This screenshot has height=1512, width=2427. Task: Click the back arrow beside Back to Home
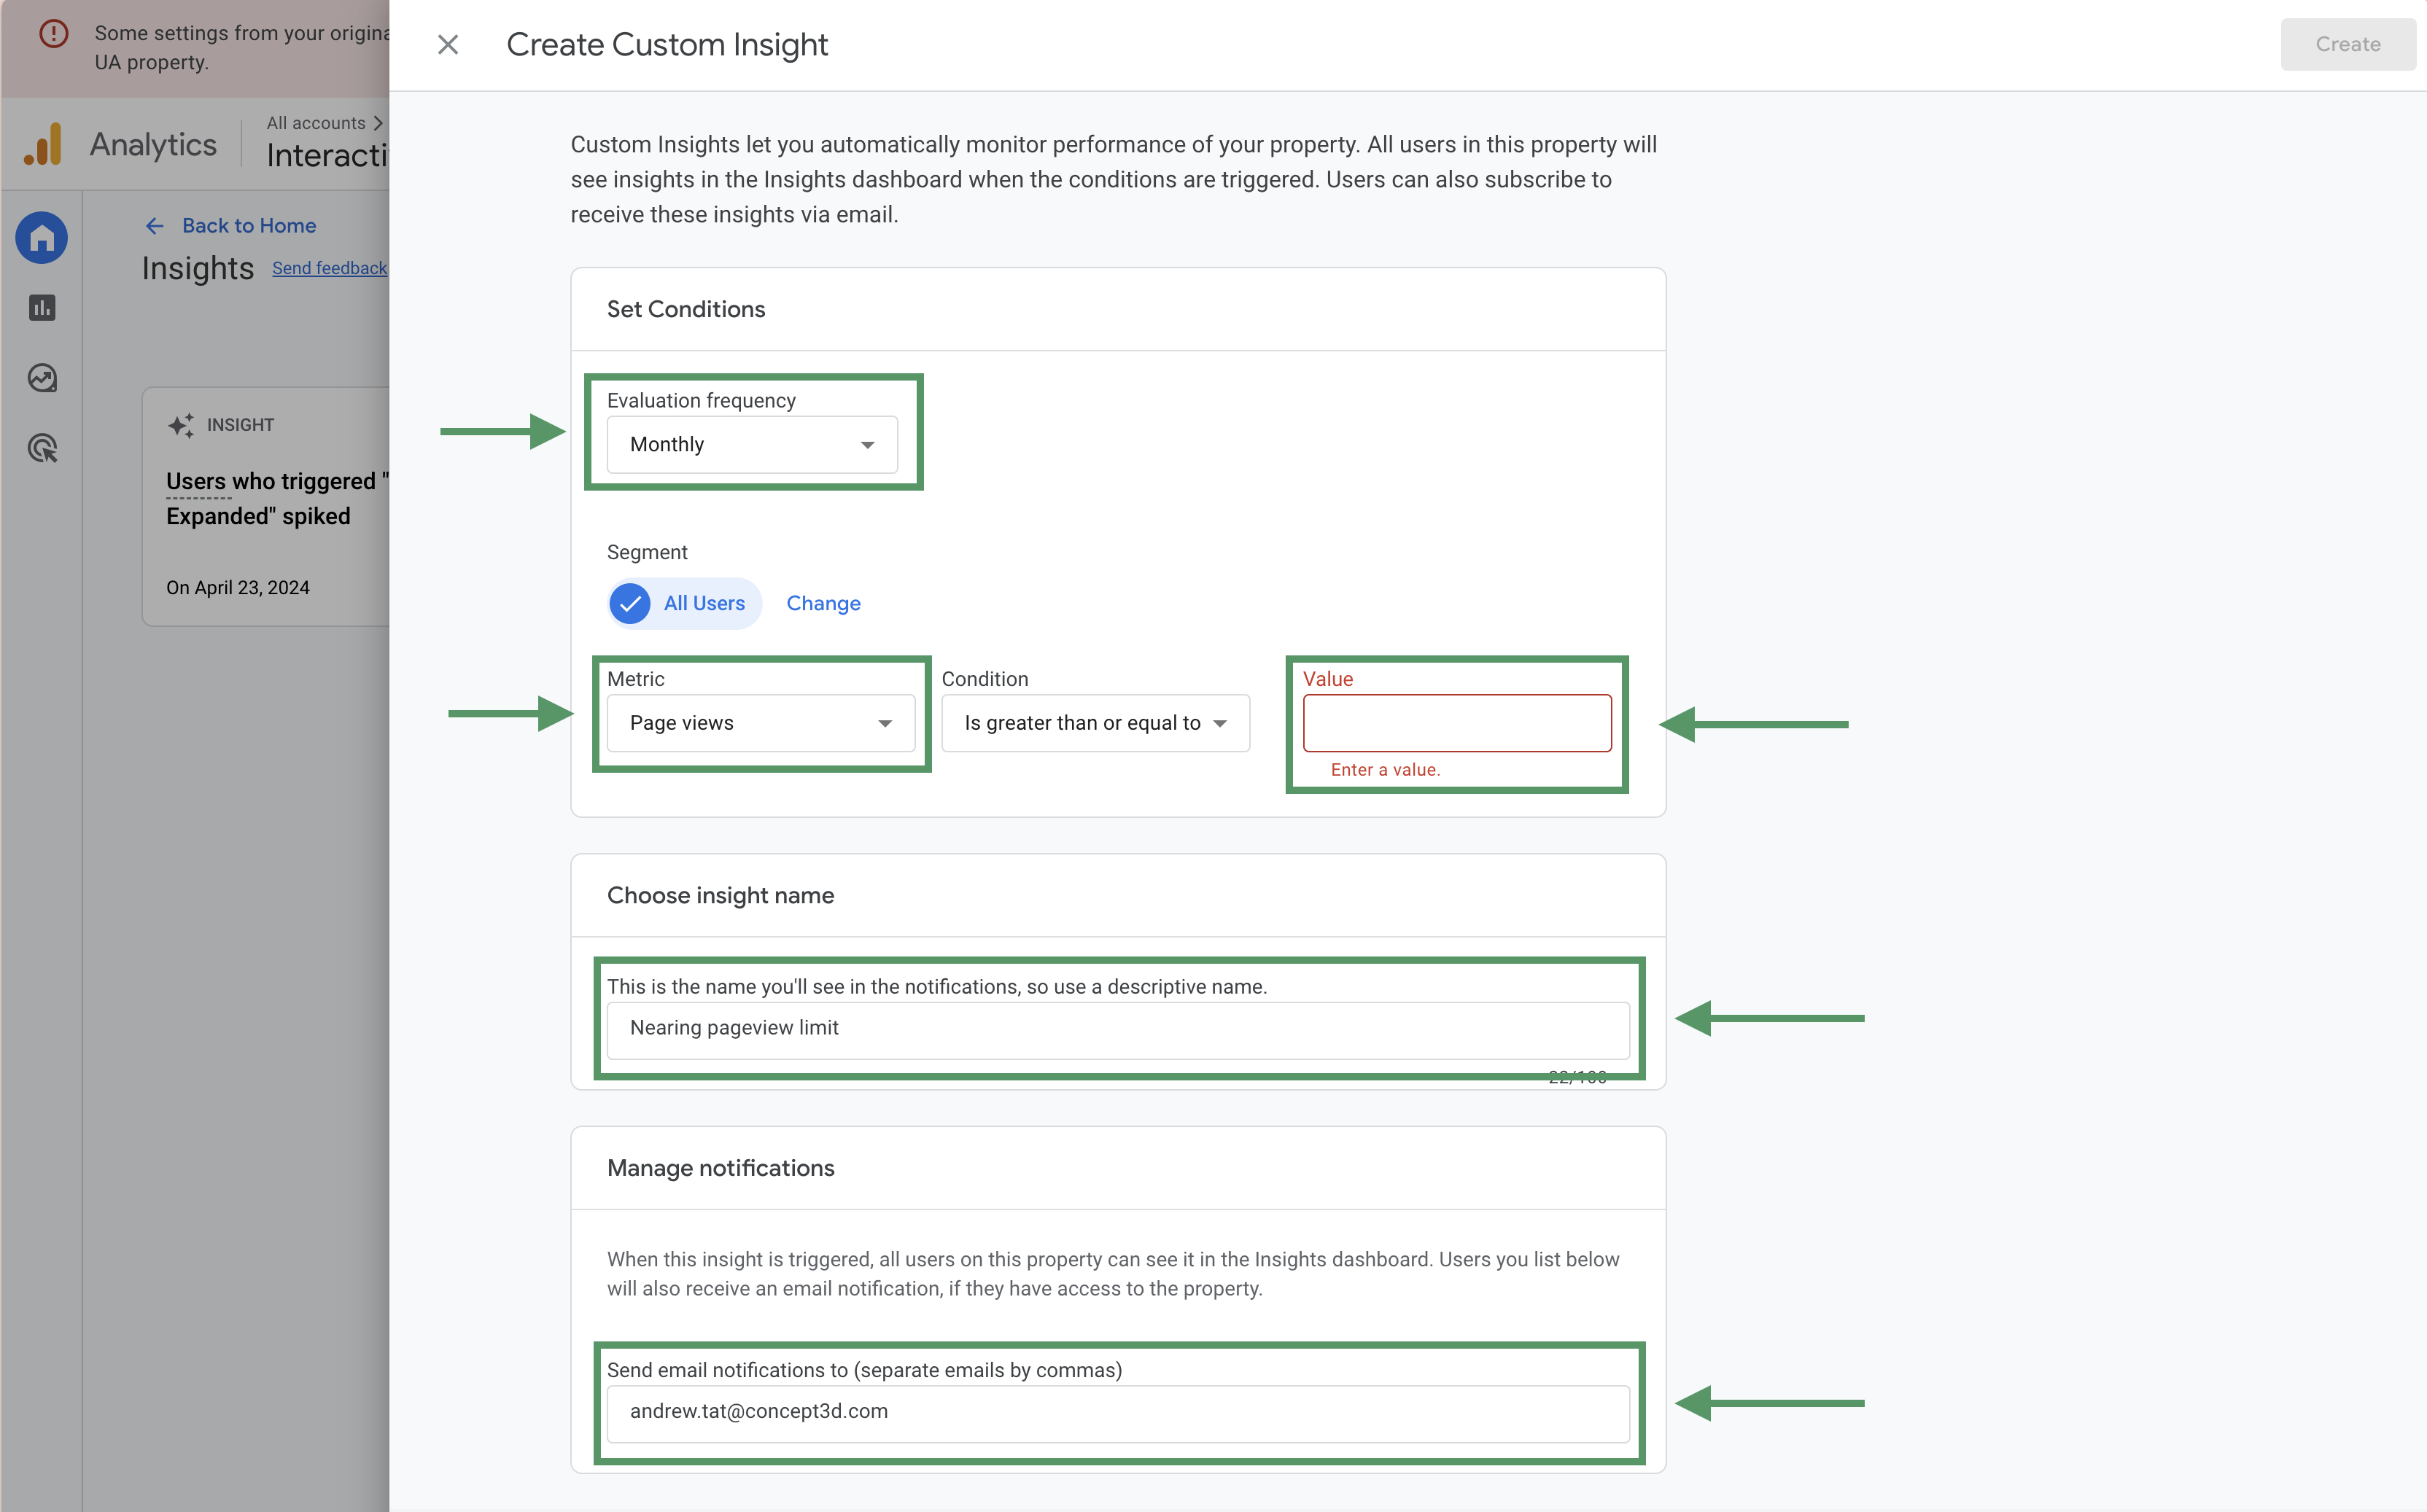[155, 225]
